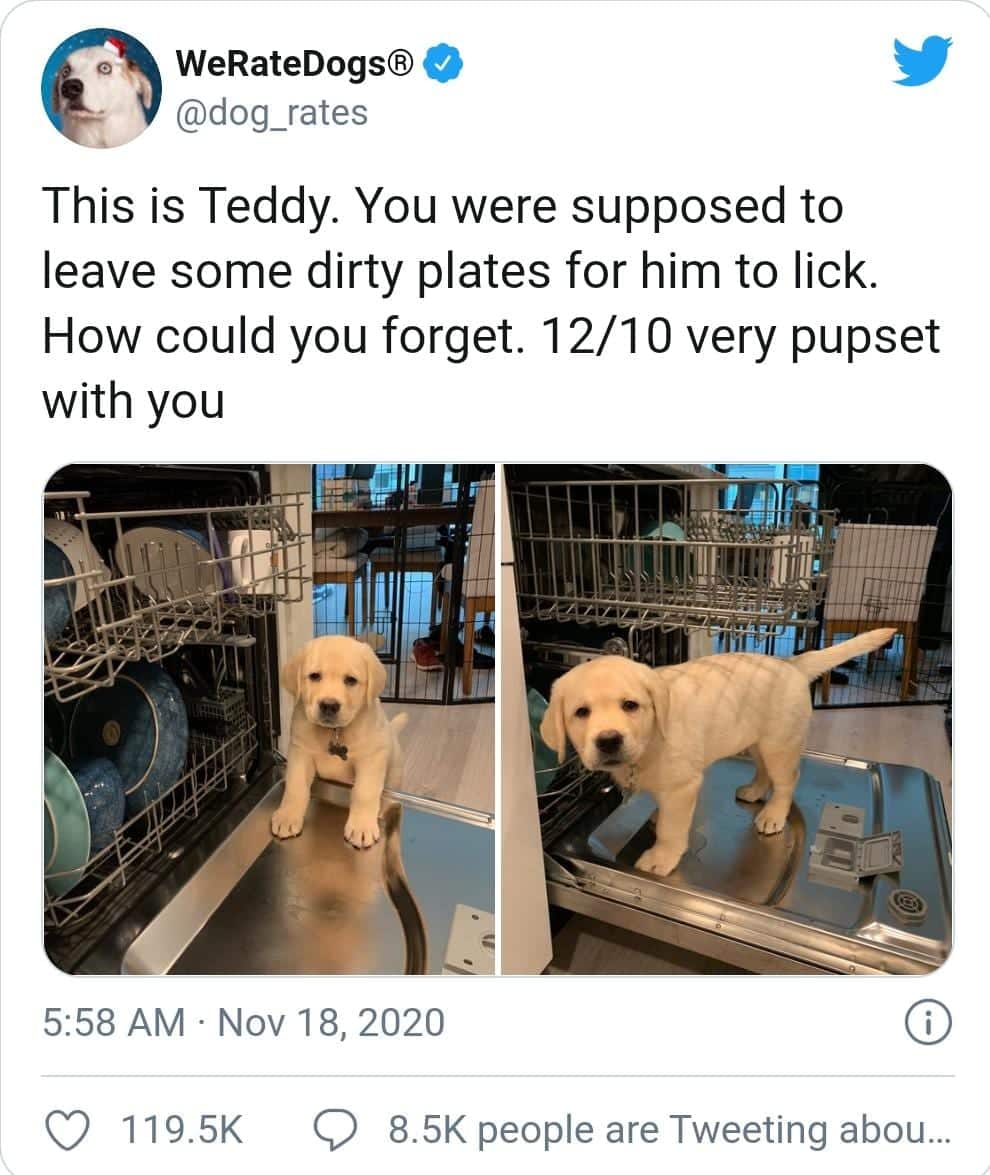Screen dimensions: 990x1175
Task: Like the tweet with heart icon
Action: point(67,1130)
